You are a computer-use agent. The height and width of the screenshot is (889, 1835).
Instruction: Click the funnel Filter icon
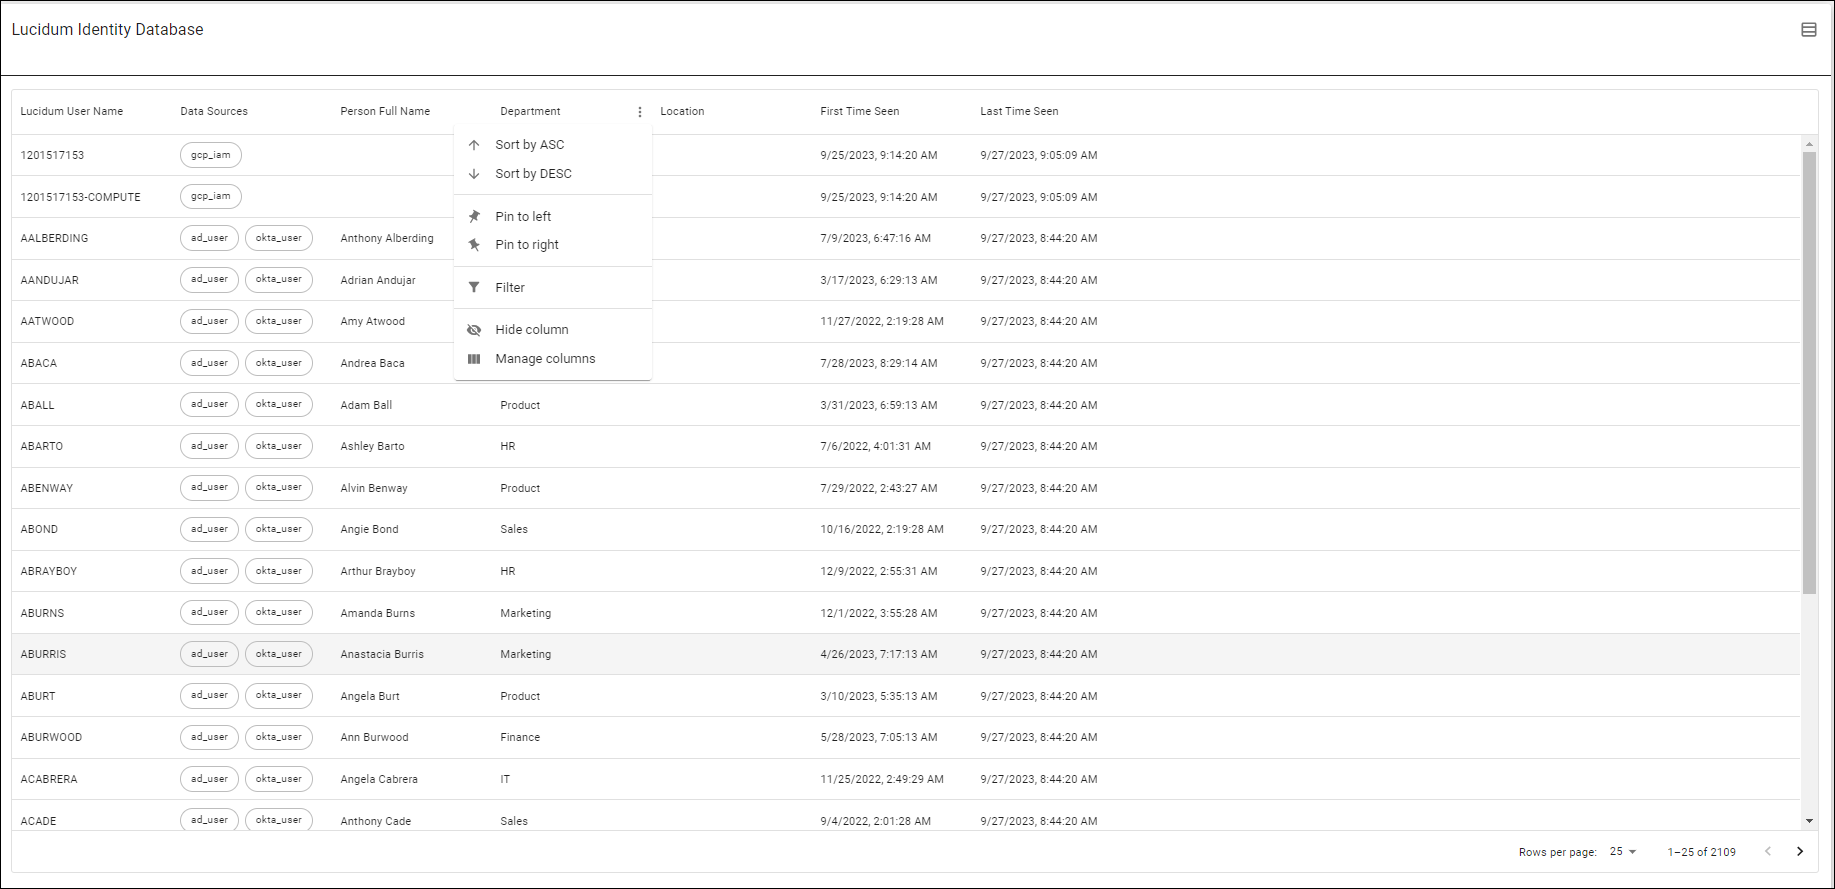point(474,288)
